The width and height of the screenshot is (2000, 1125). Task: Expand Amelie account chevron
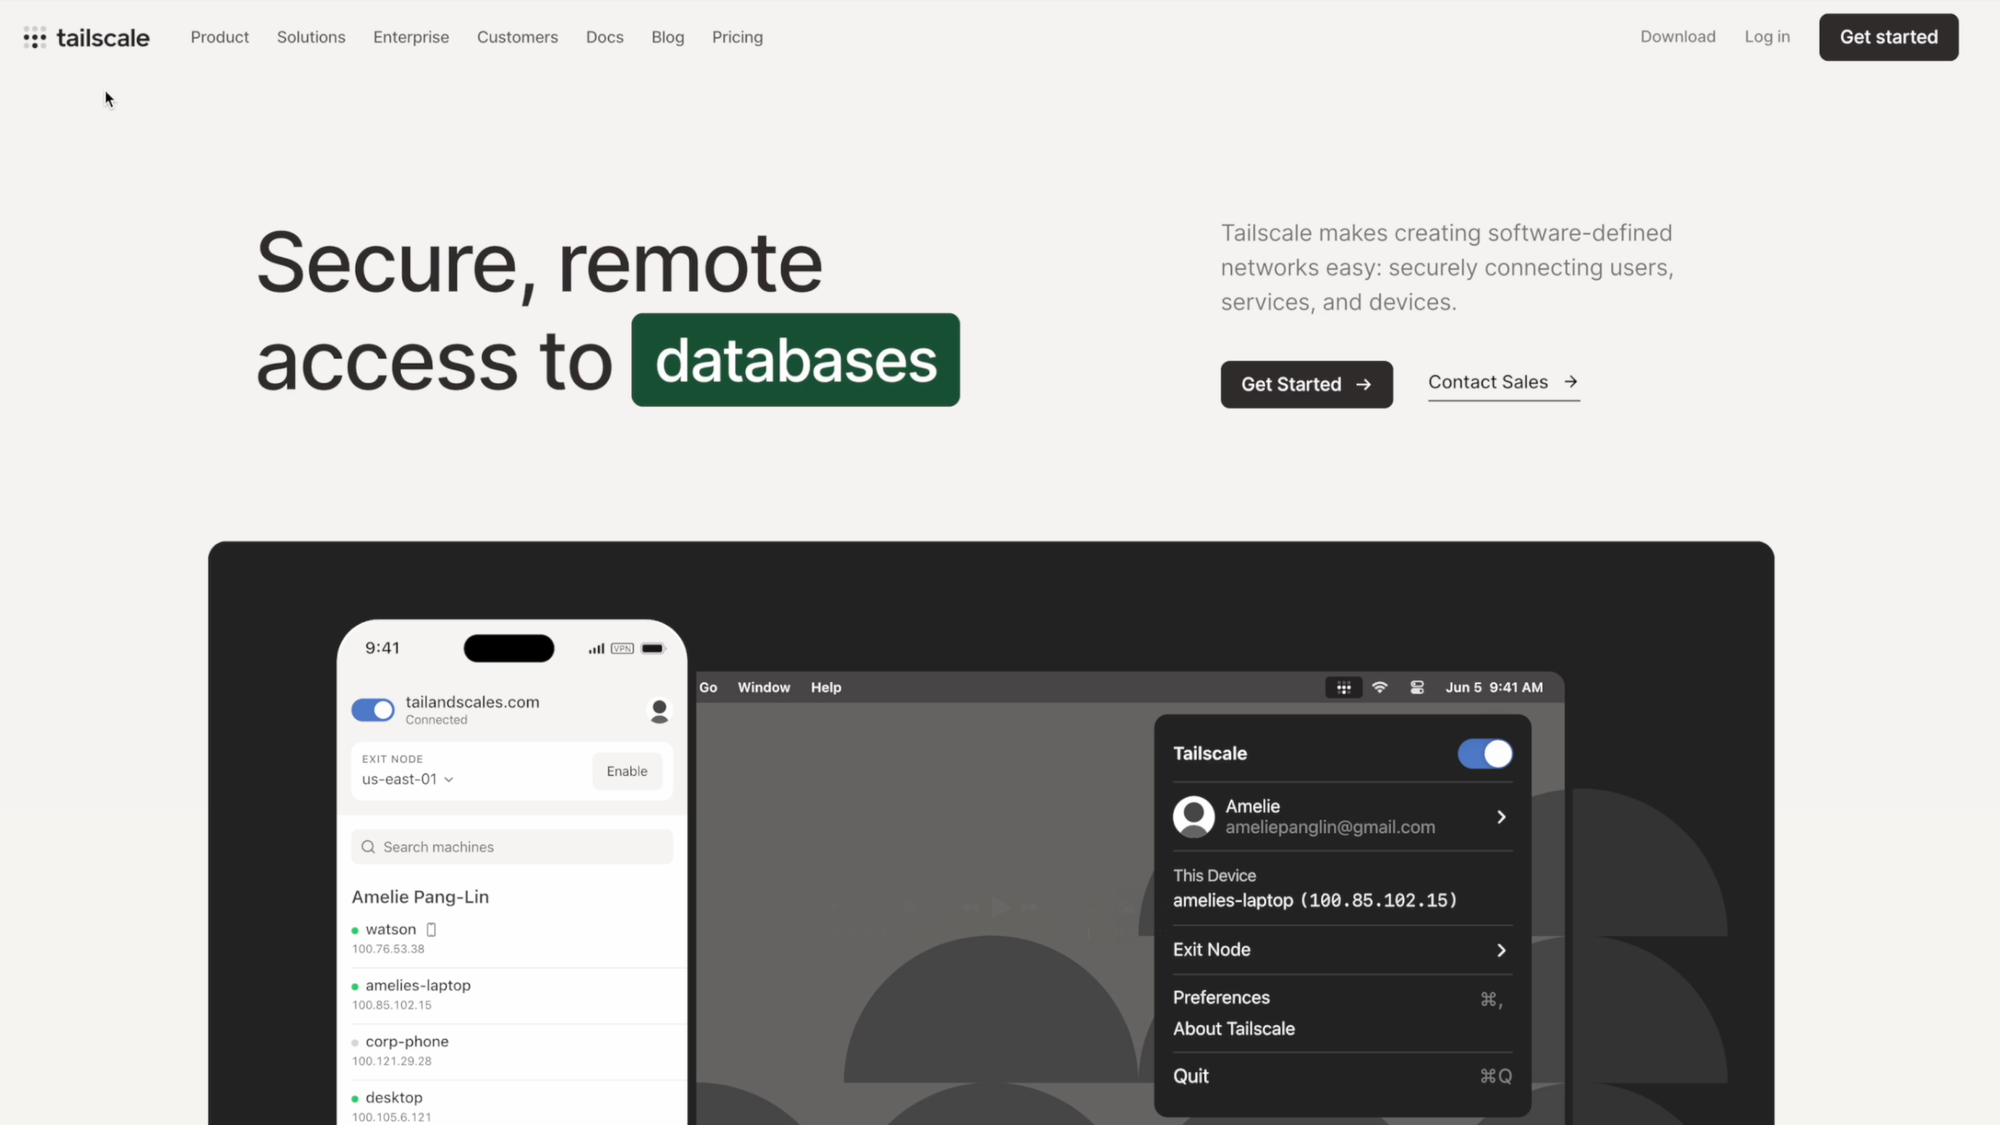pos(1501,817)
